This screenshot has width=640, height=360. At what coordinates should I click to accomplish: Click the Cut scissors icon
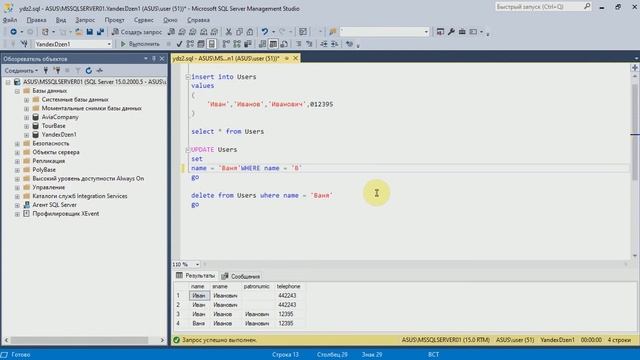(x=228, y=31)
